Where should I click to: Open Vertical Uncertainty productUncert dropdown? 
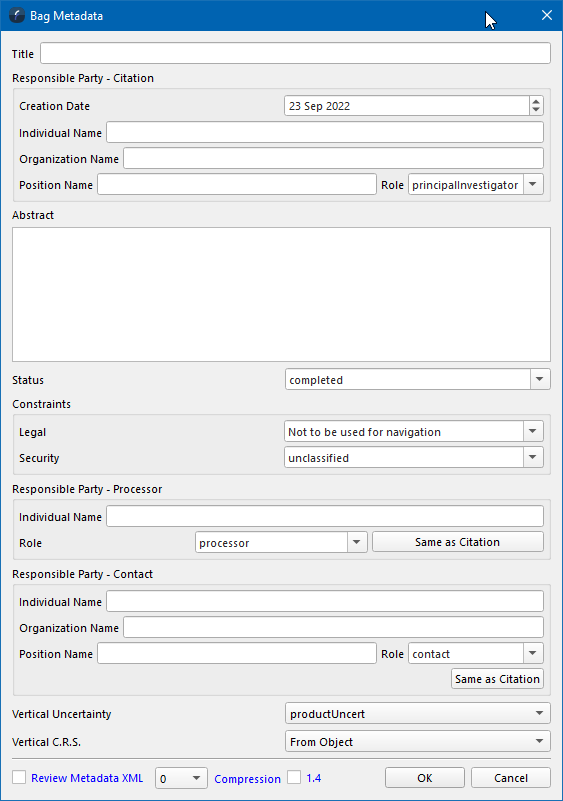[417, 713]
